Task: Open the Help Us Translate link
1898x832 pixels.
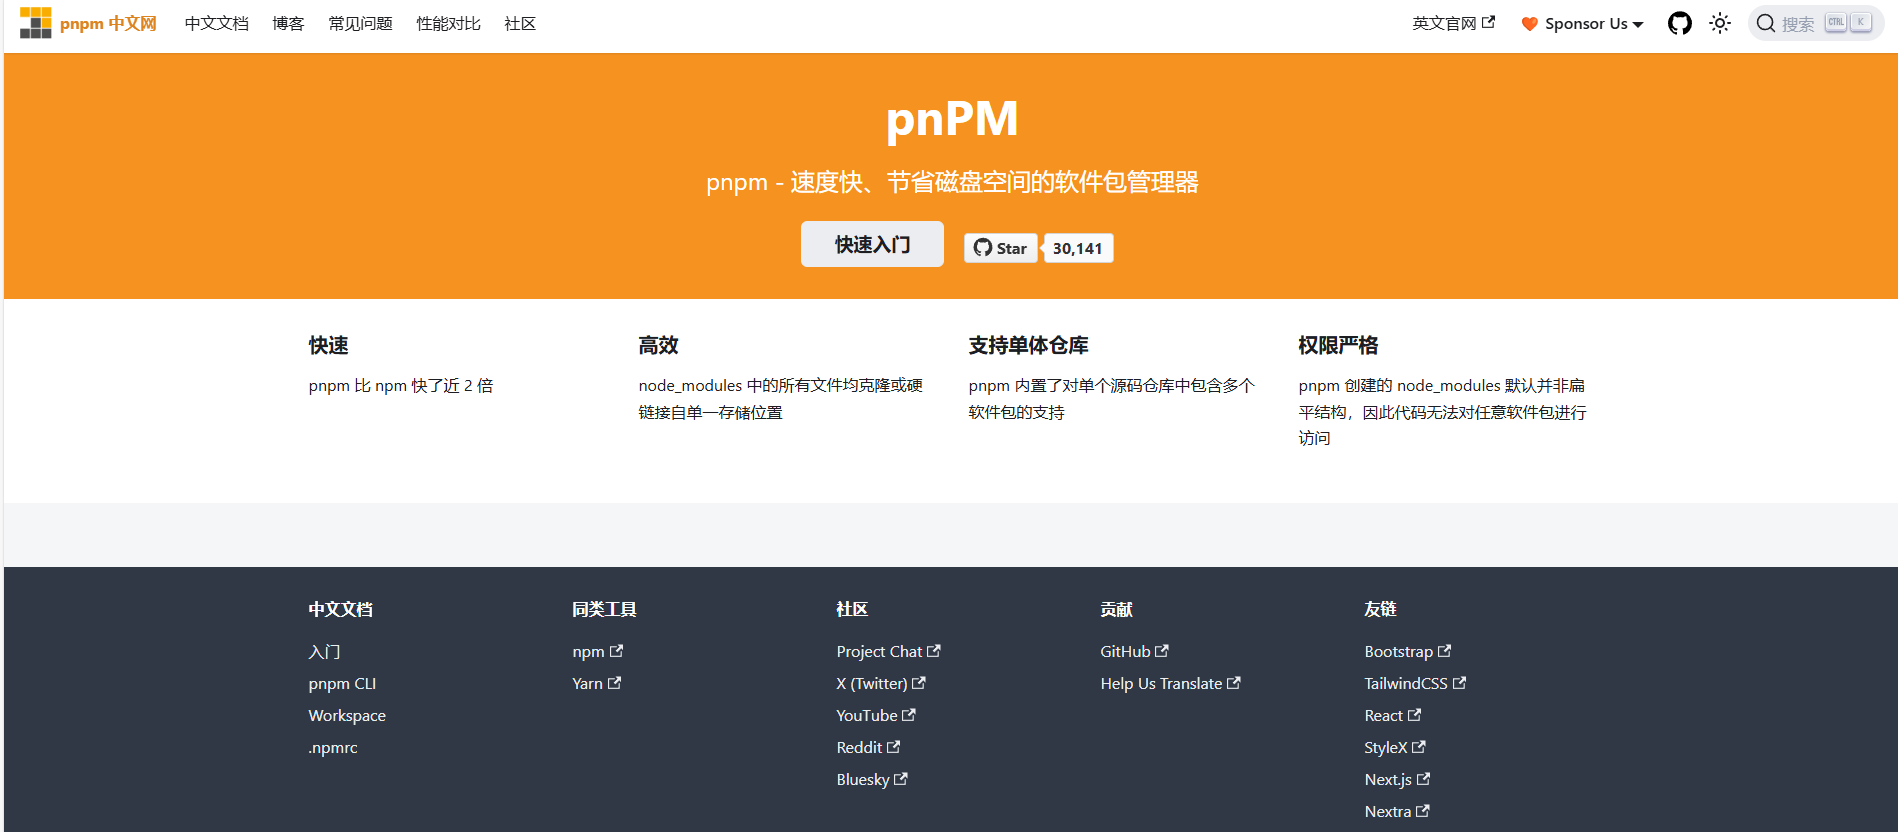Action: click(1170, 684)
